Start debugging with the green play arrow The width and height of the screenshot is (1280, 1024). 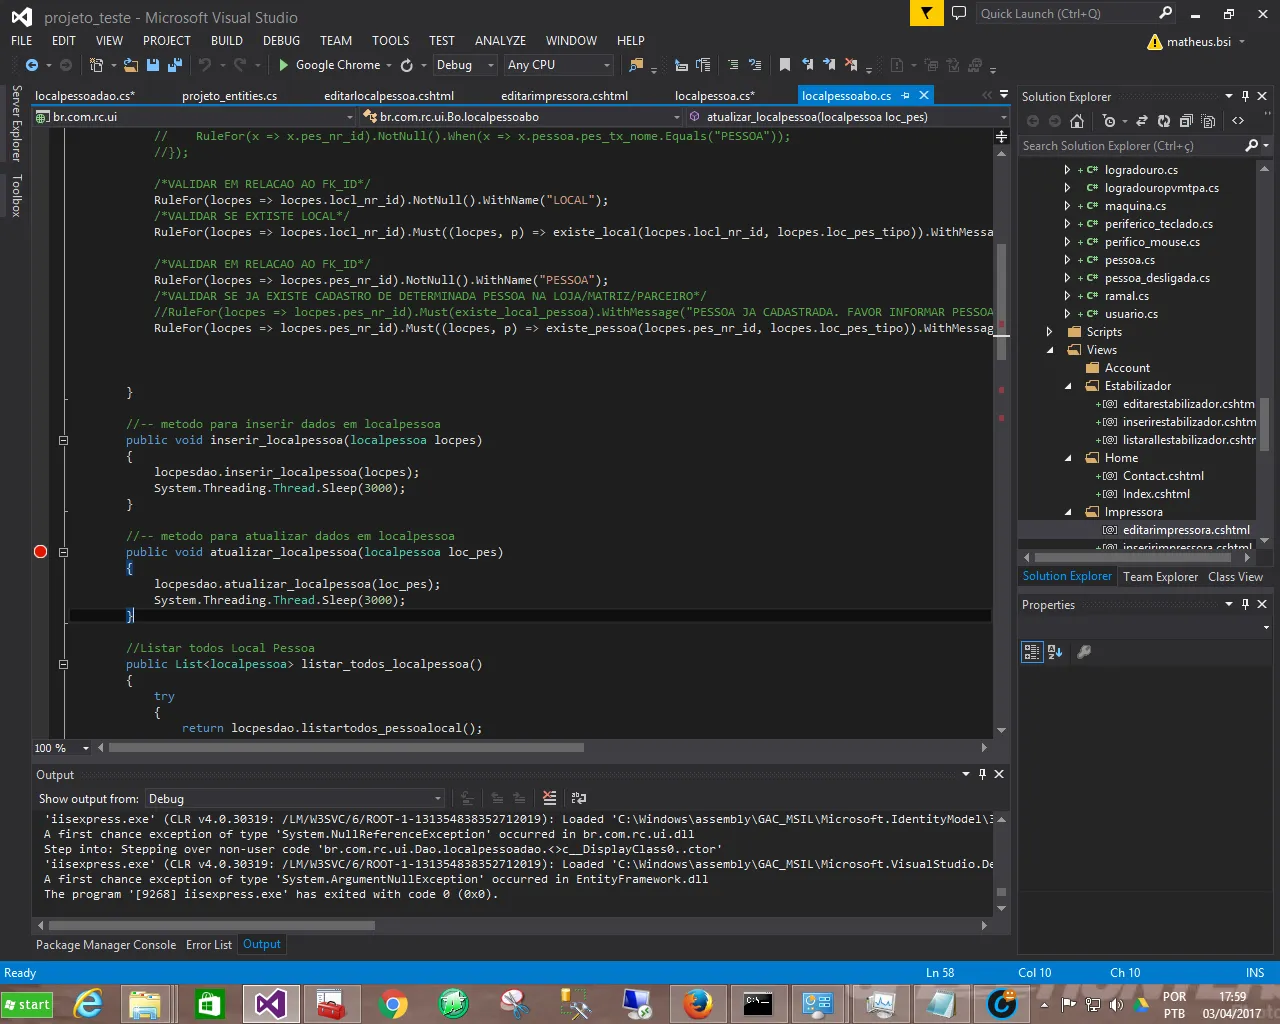284,65
